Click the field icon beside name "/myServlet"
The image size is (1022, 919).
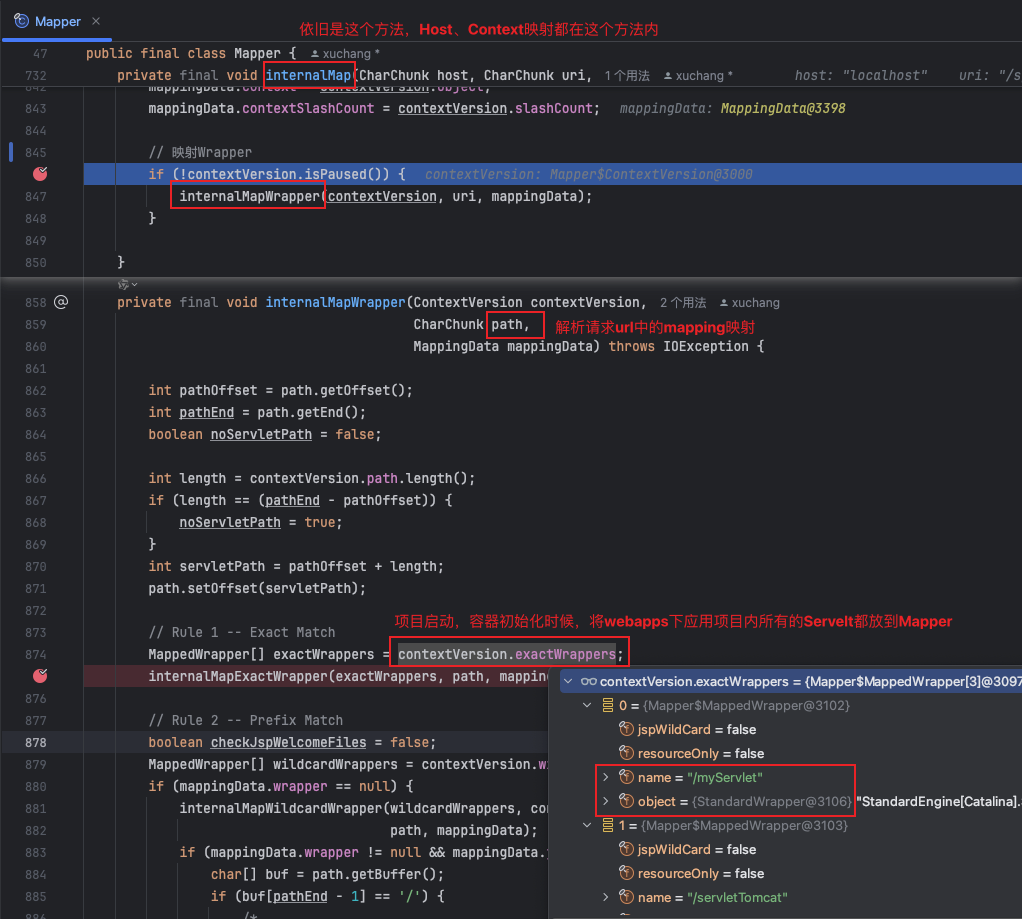pyautogui.click(x=626, y=777)
